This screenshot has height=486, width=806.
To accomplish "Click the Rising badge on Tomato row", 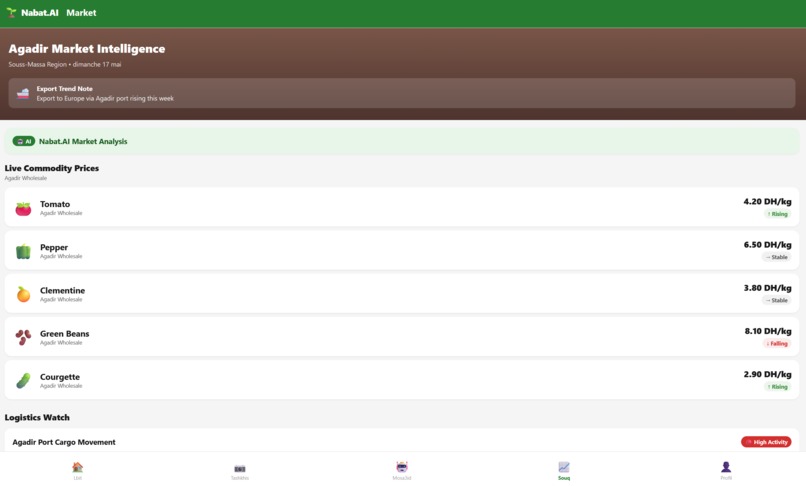I will click(x=777, y=214).
